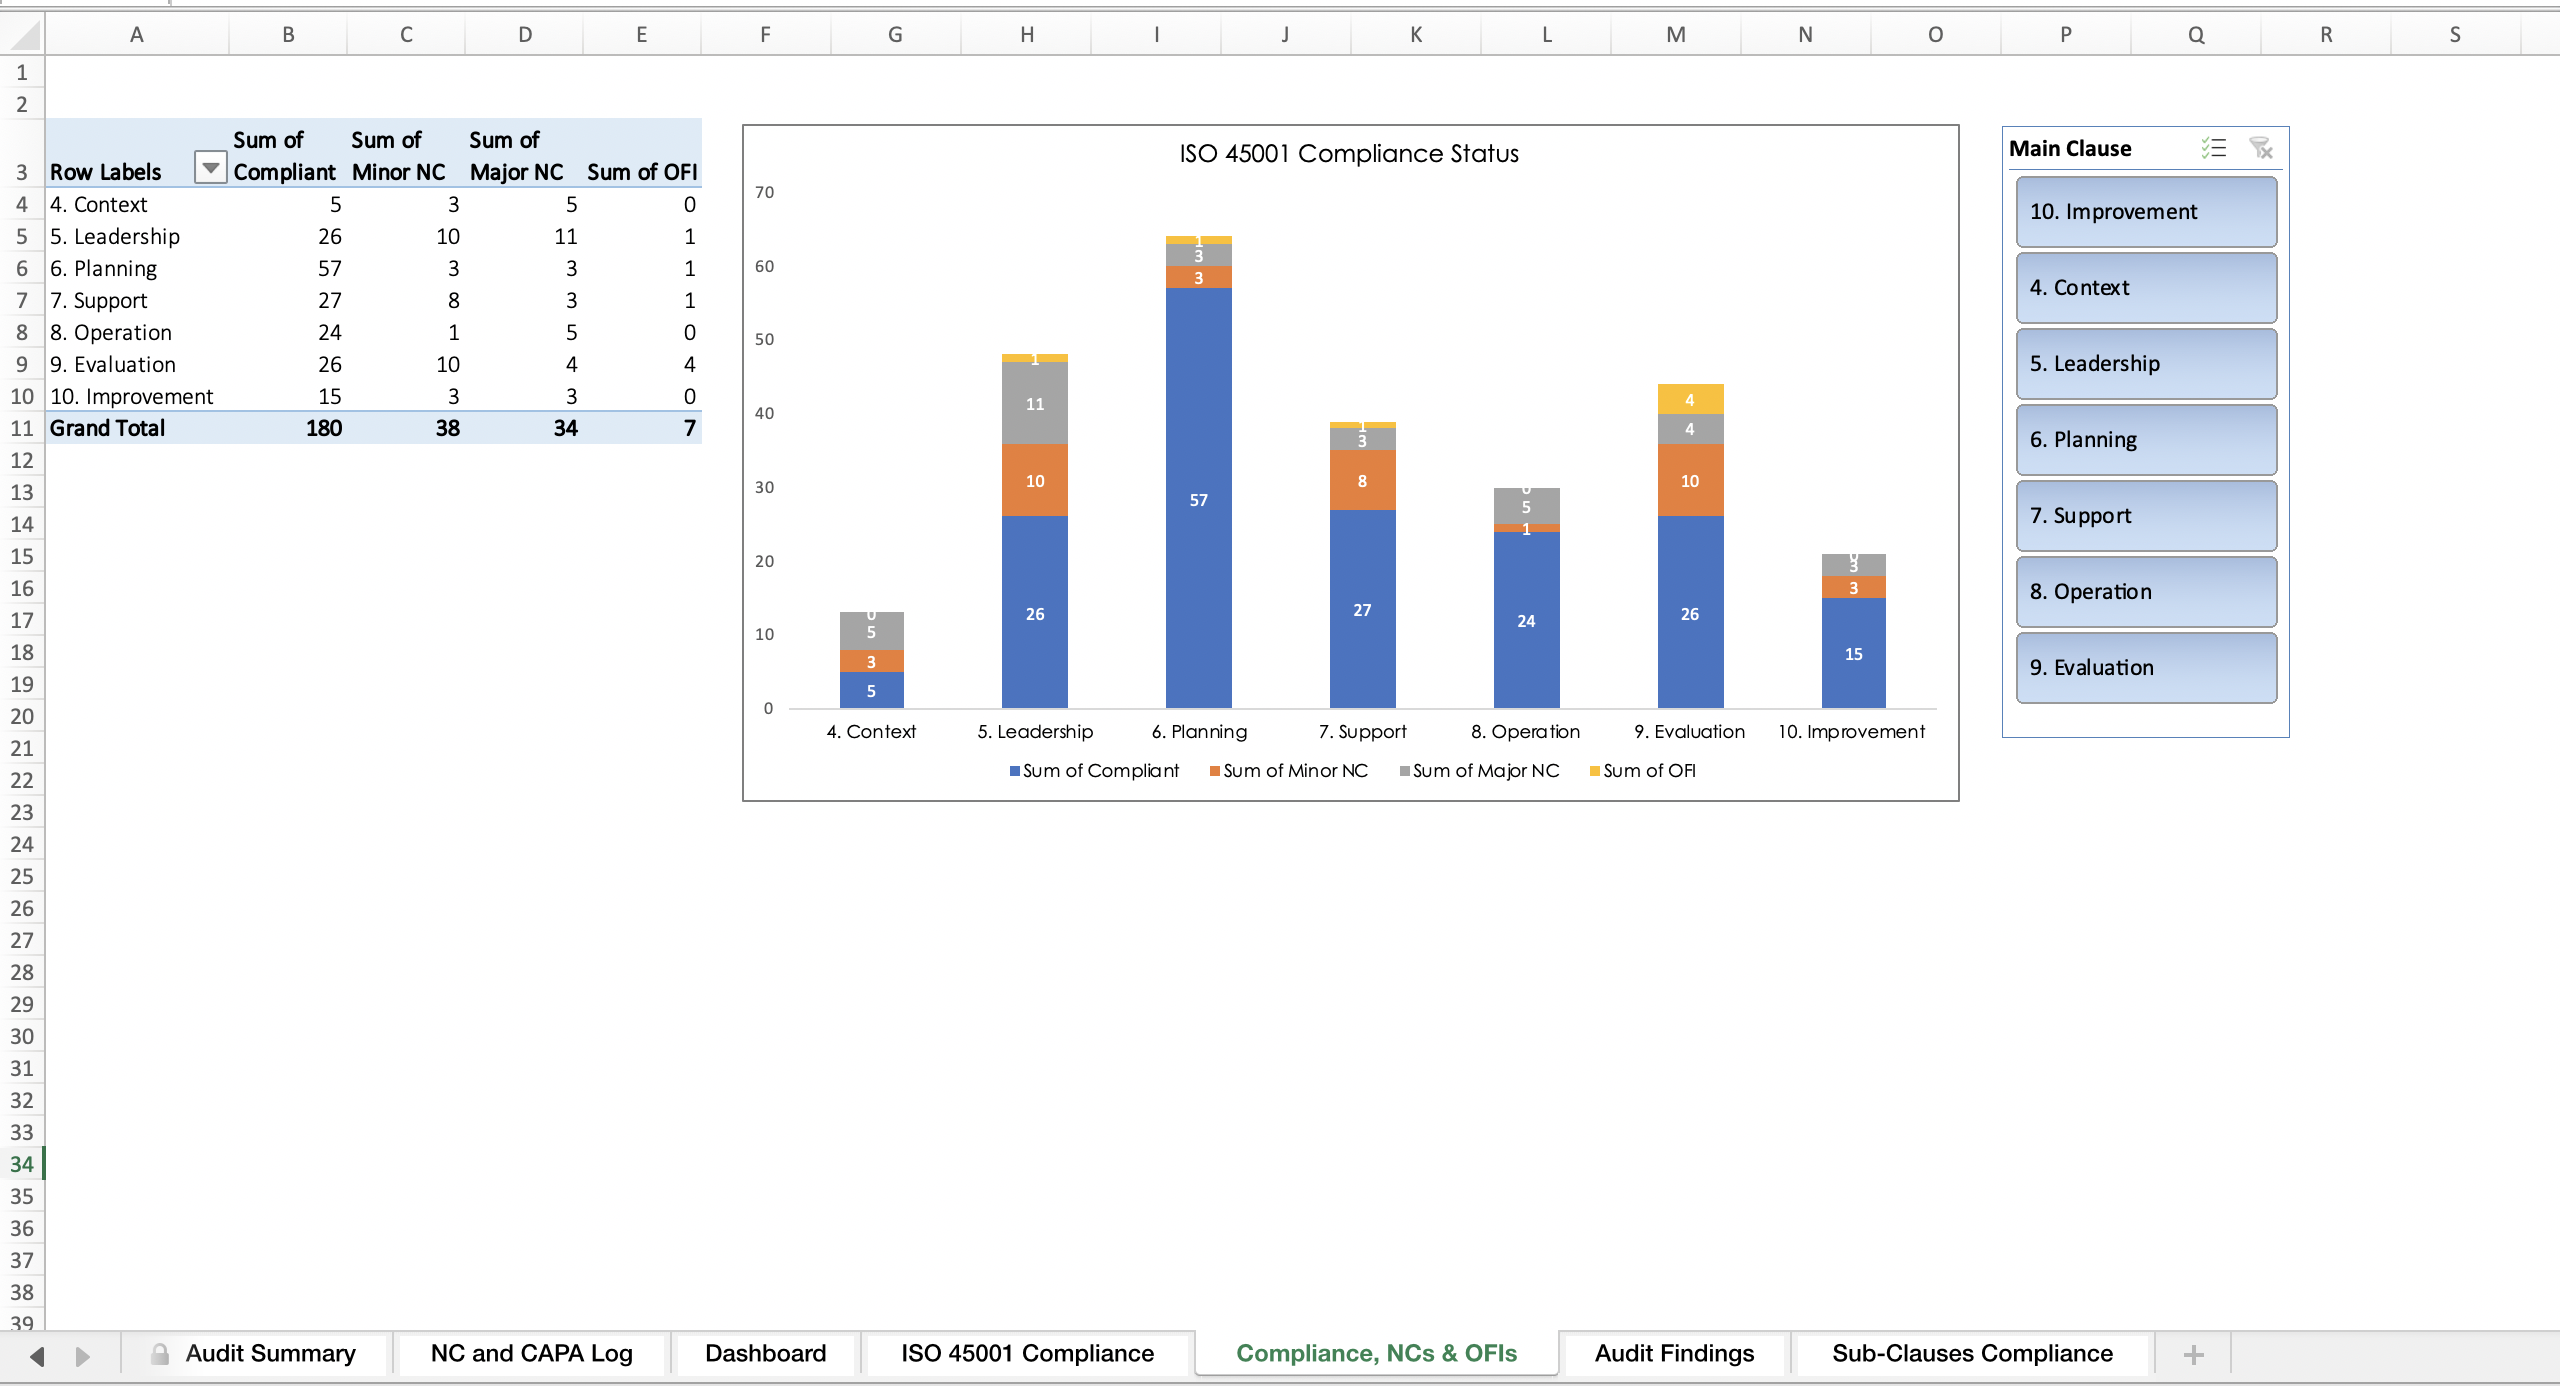Go to next sheet tab arrow

click(x=83, y=1356)
